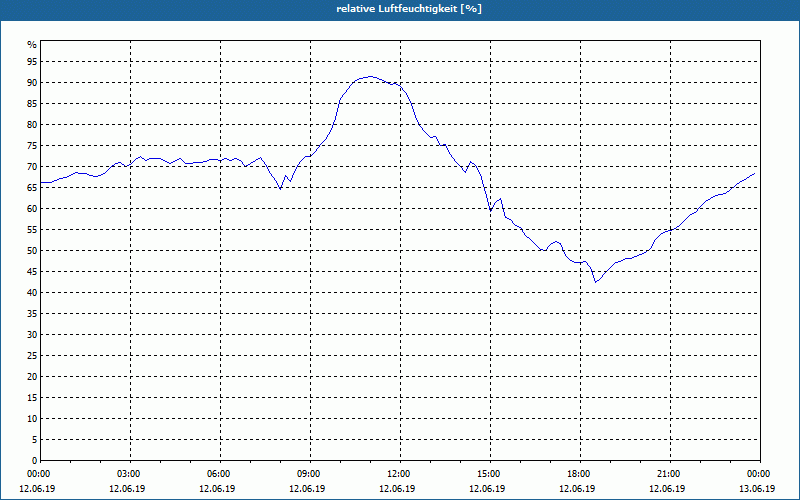The image size is (800, 500).
Task: Select the 12.06.19 date under 18:00
Action: (x=577, y=489)
